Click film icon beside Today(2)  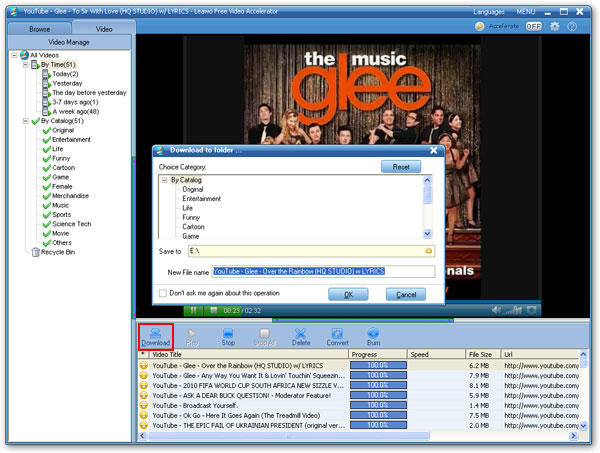pos(47,74)
